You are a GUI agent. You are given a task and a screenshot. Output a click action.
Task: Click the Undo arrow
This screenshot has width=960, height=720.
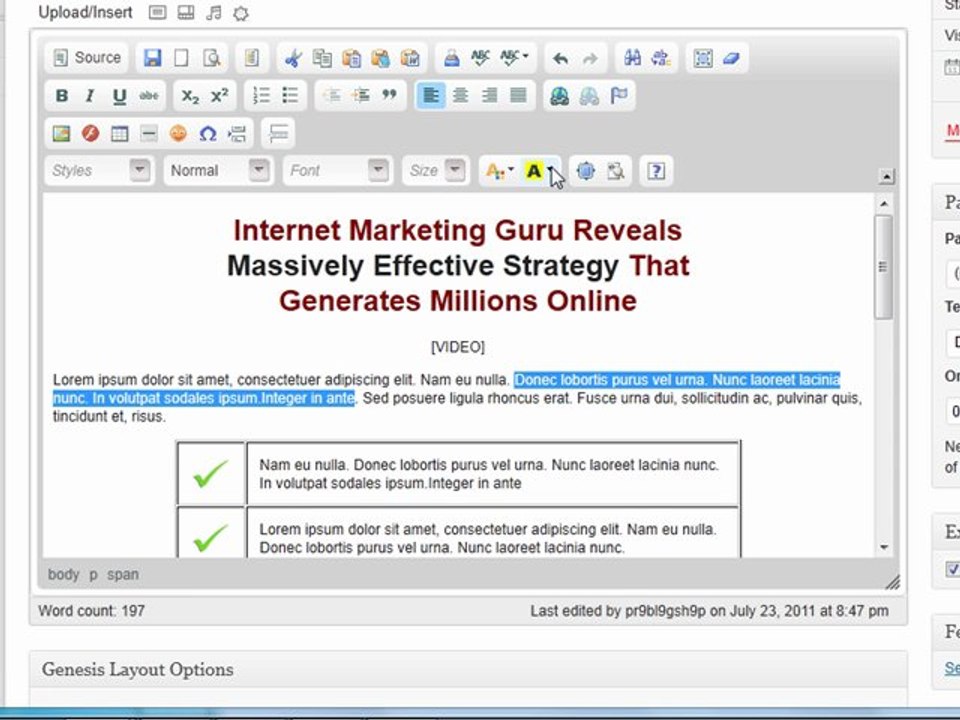pos(560,58)
